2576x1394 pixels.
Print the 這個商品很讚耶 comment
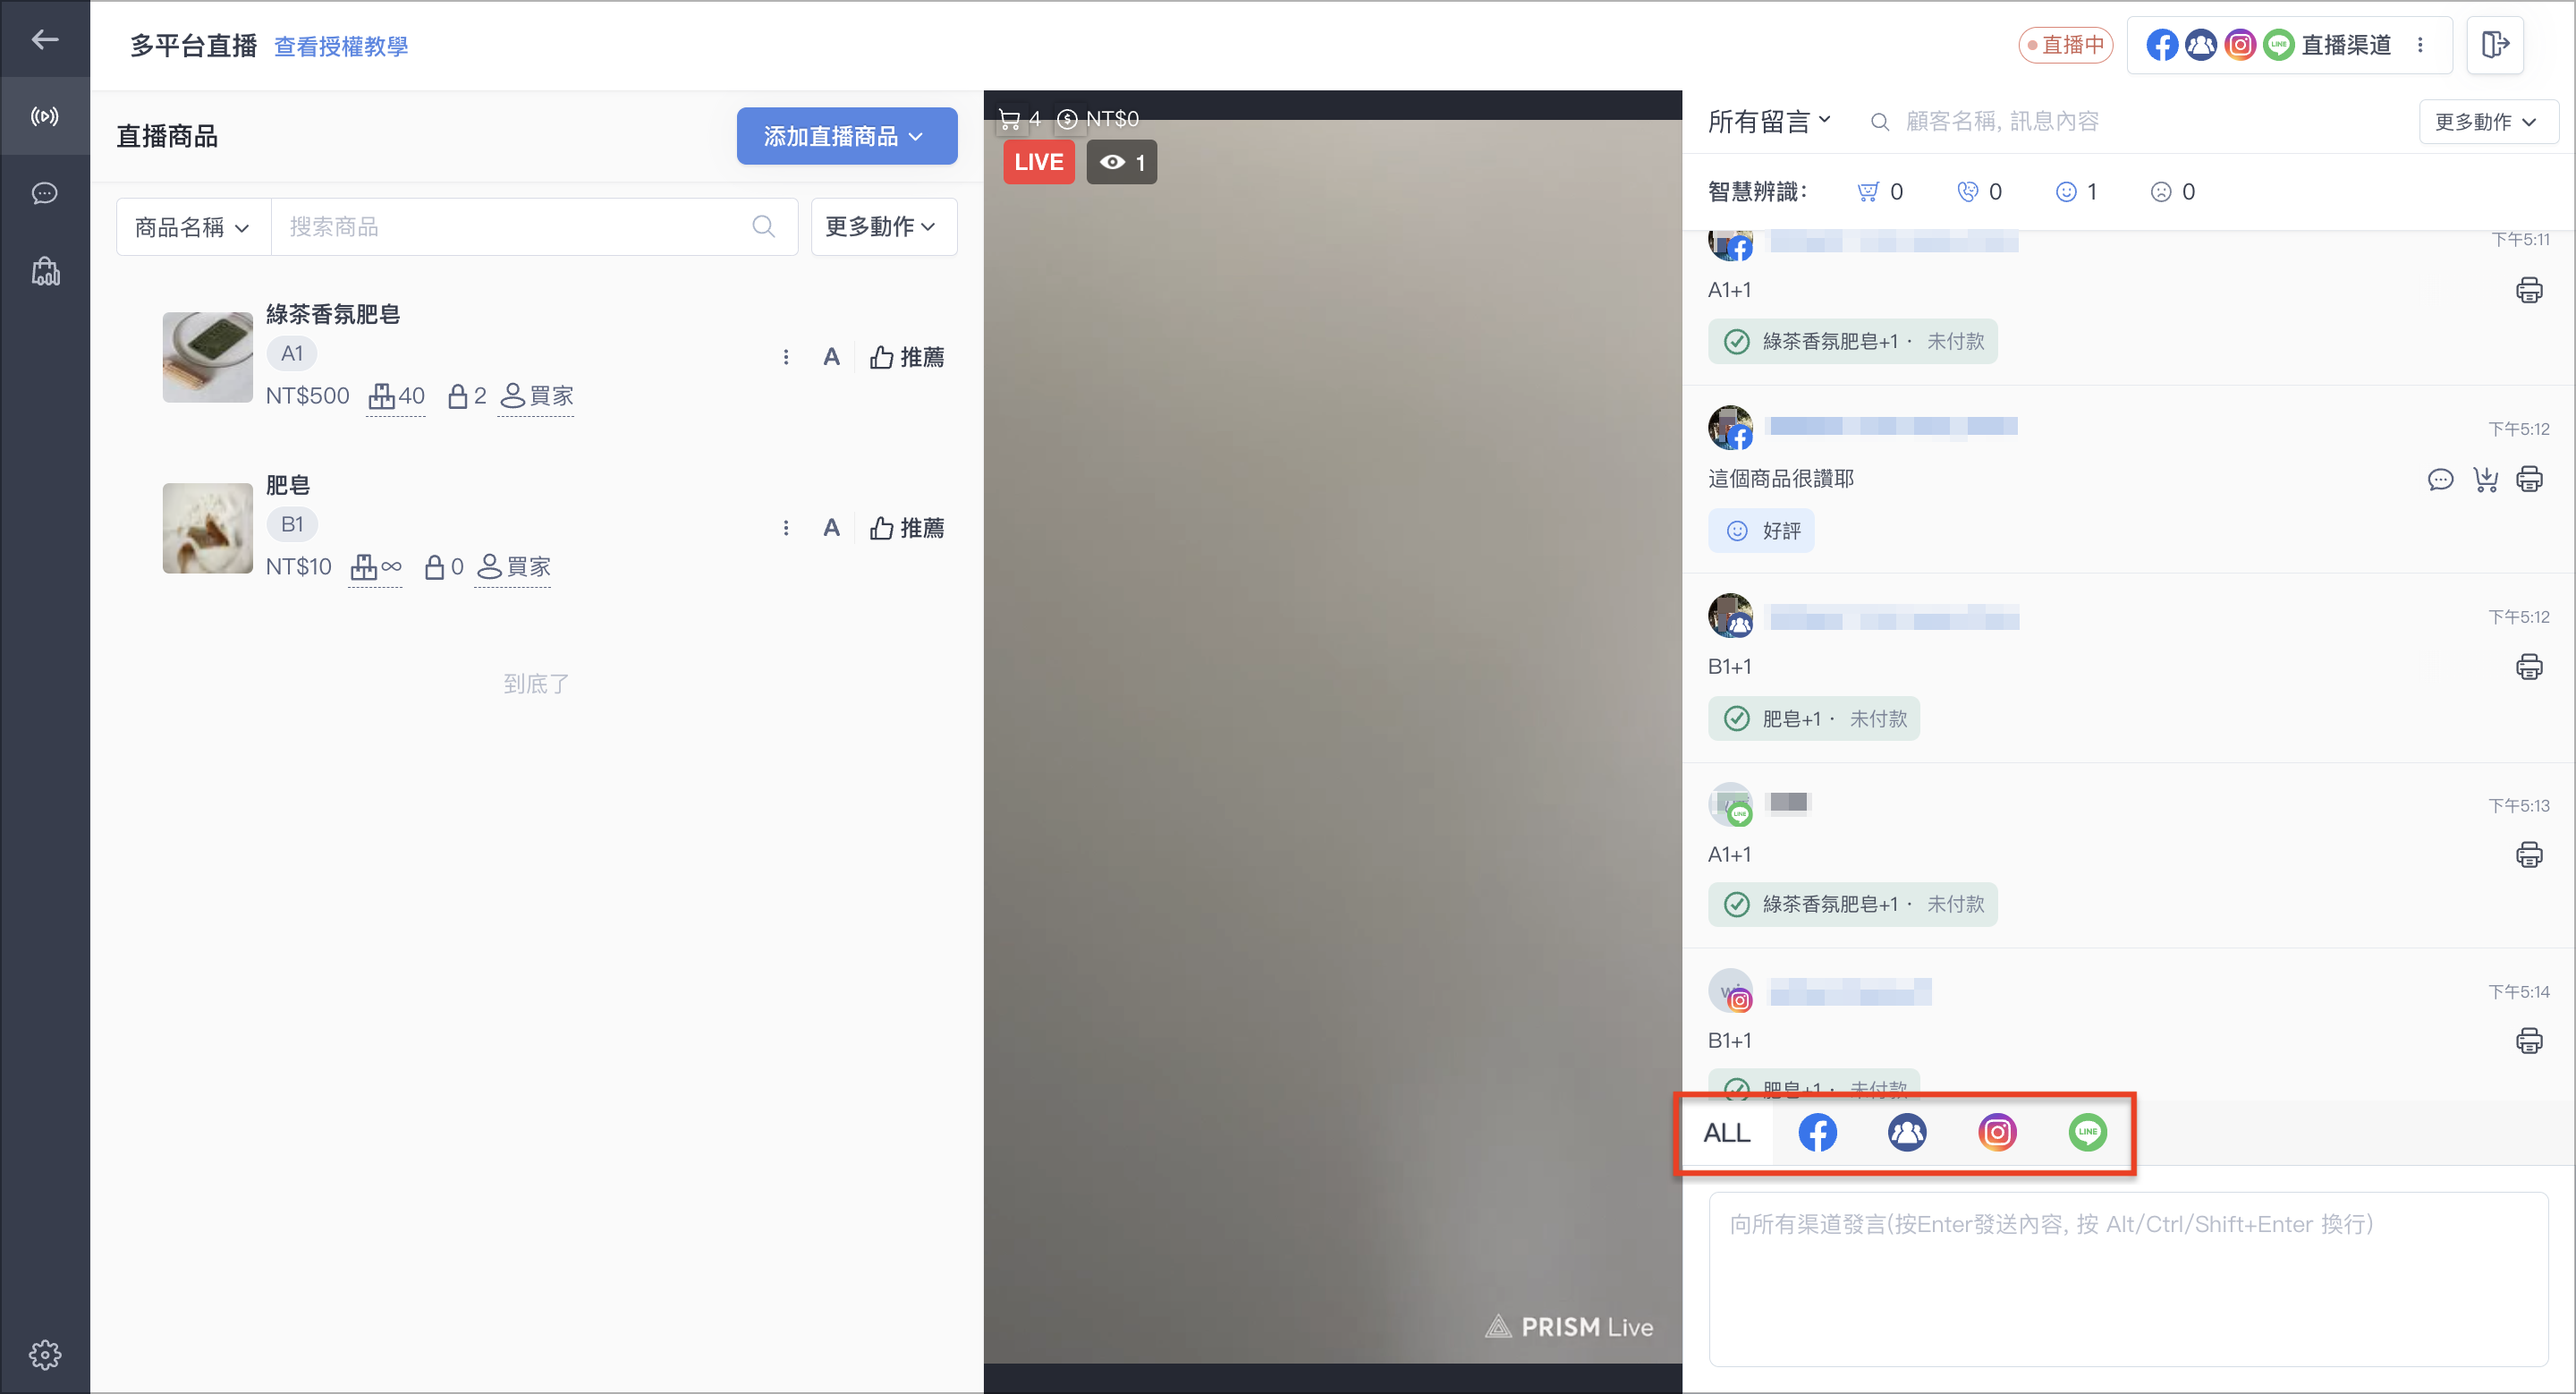(2529, 479)
